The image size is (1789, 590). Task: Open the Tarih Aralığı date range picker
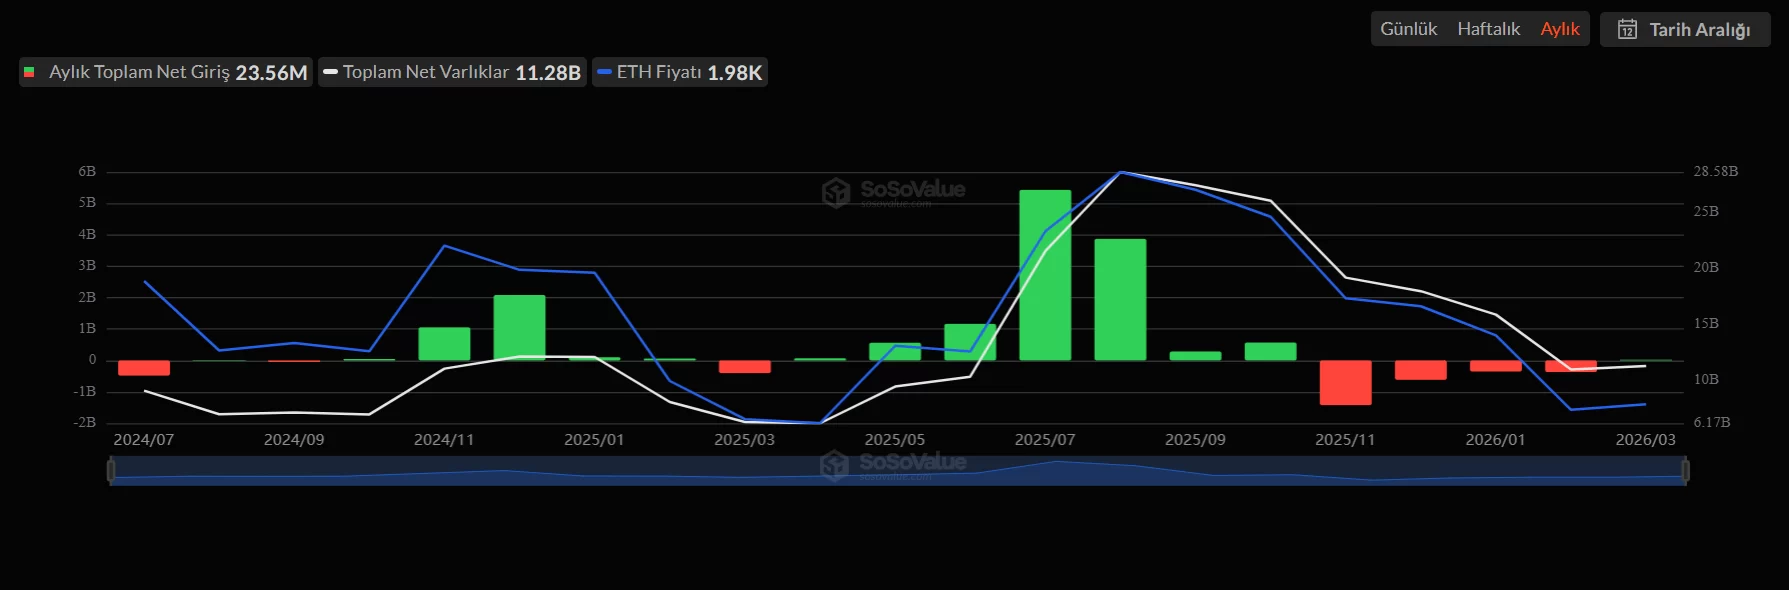pyautogui.click(x=1685, y=30)
